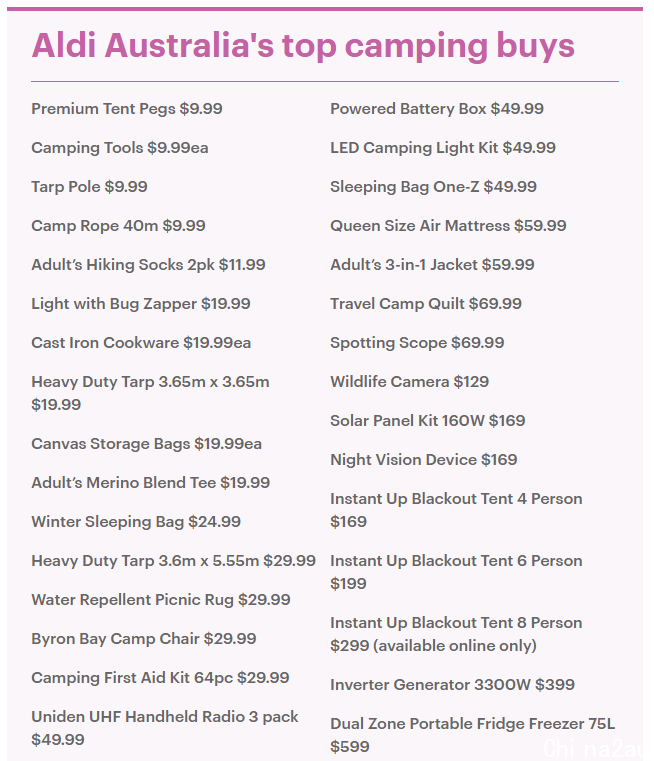Click Spotting Scope $69.99 entry
654x761 pixels.
pyautogui.click(x=417, y=343)
